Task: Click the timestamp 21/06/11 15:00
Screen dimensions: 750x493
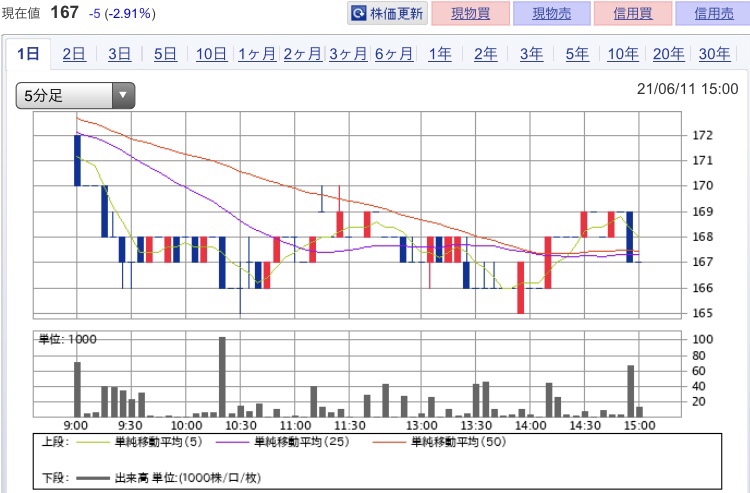Action: [687, 89]
